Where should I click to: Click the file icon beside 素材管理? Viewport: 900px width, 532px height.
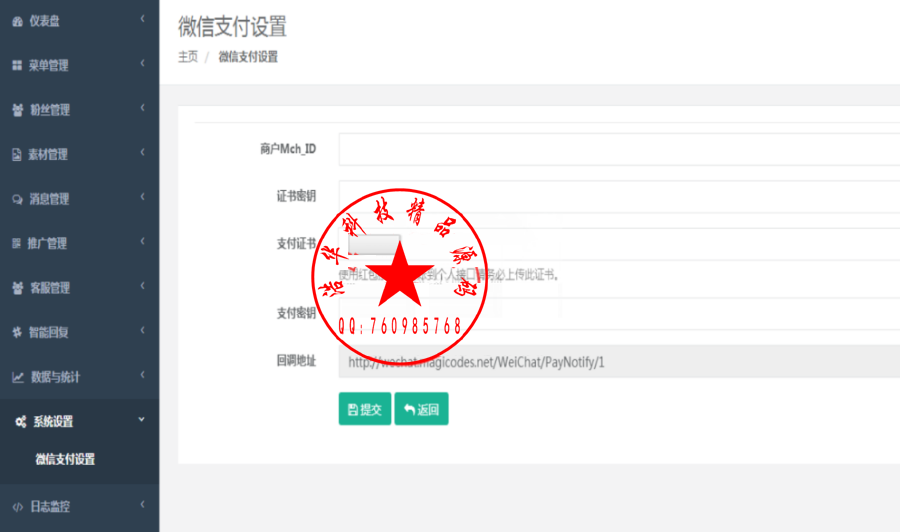[17, 154]
